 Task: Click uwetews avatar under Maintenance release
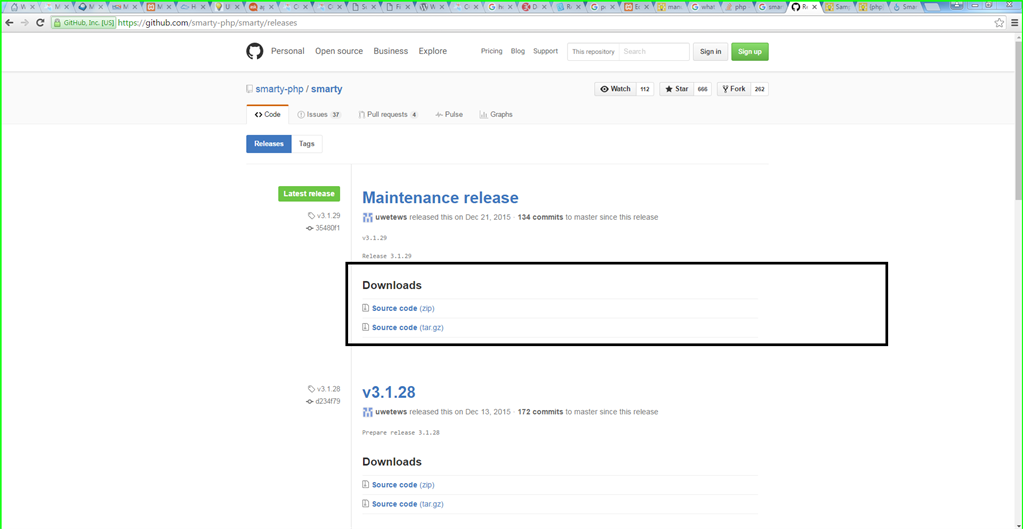[367, 217]
